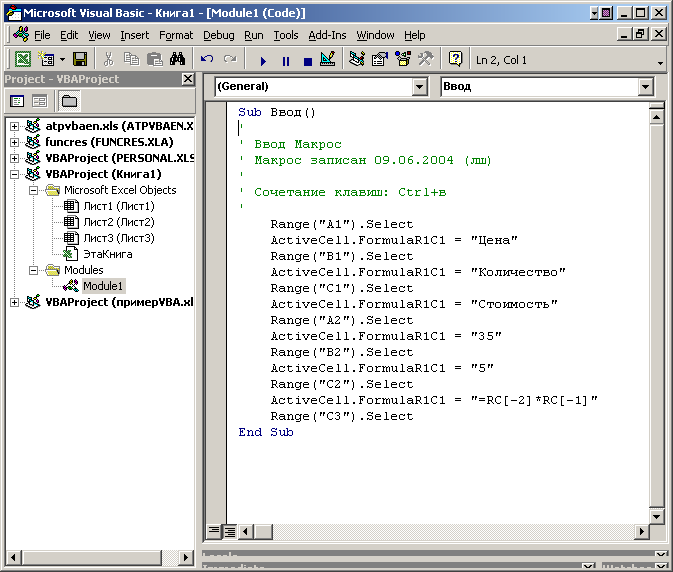Select Лист1 (Лист1) in project tree

point(118,206)
